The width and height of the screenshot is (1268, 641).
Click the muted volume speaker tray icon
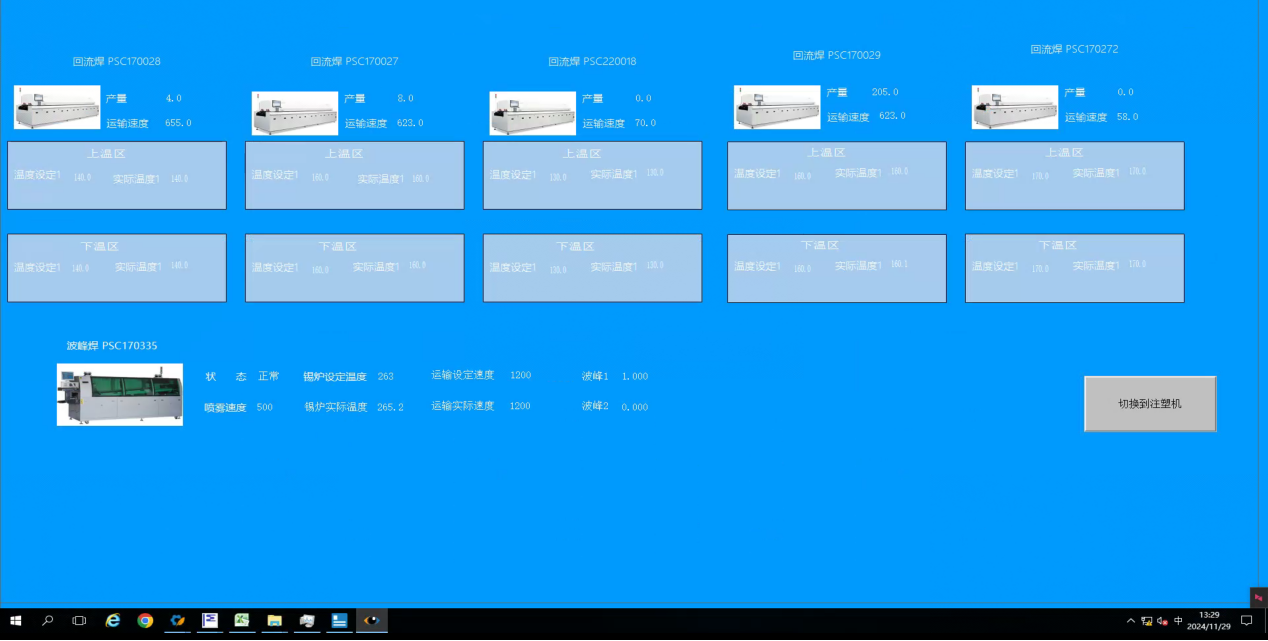click(x=1162, y=621)
